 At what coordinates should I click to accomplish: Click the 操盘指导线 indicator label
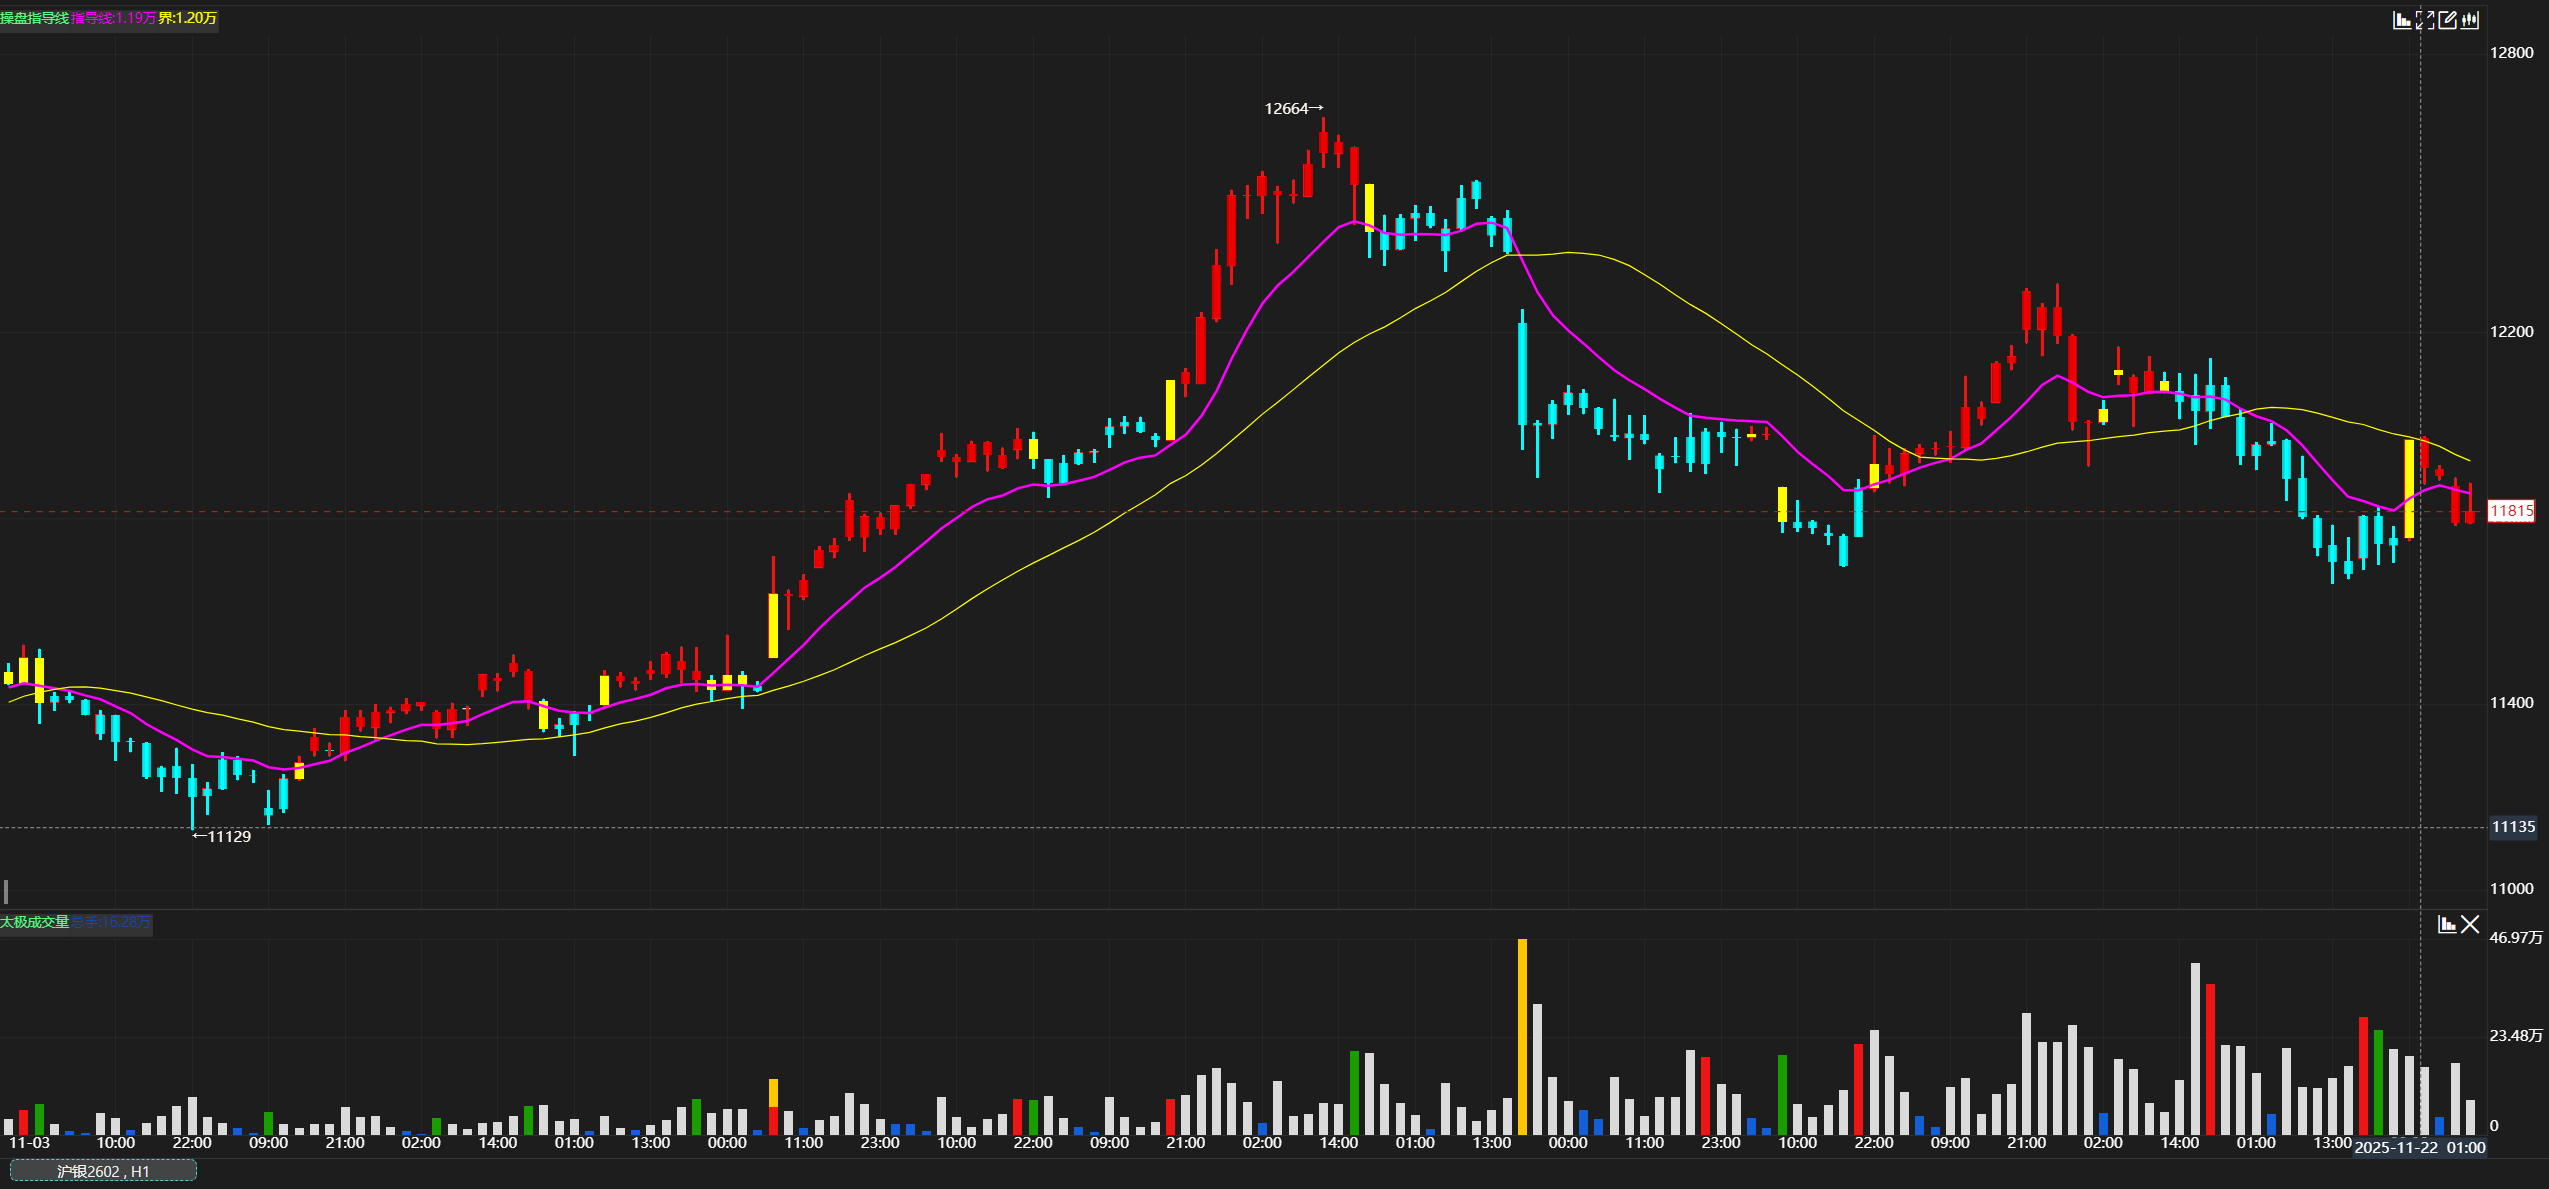35,18
